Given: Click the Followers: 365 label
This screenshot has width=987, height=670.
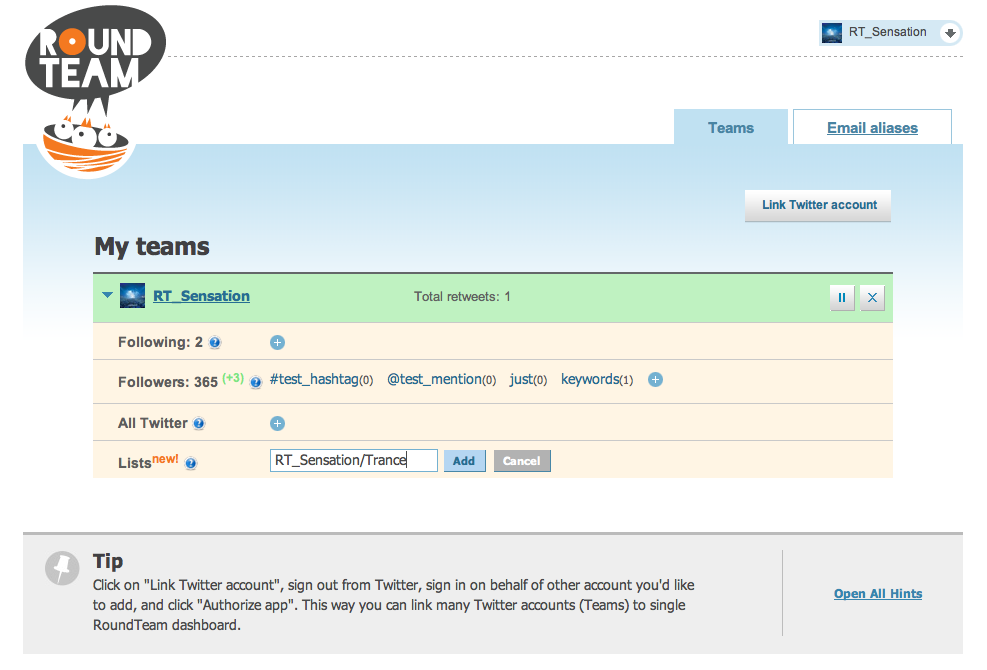Looking at the screenshot, I should pos(168,382).
